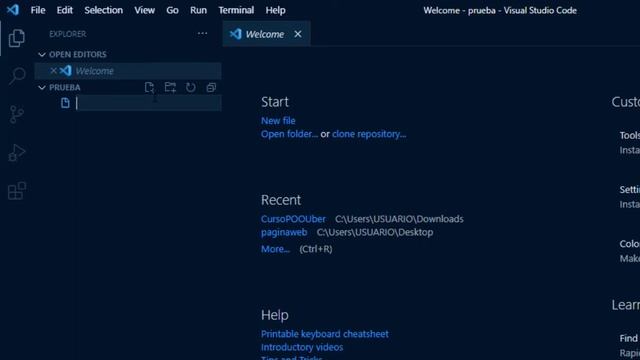Open the Edit menu
The image size is (640, 360).
[x=64, y=10]
